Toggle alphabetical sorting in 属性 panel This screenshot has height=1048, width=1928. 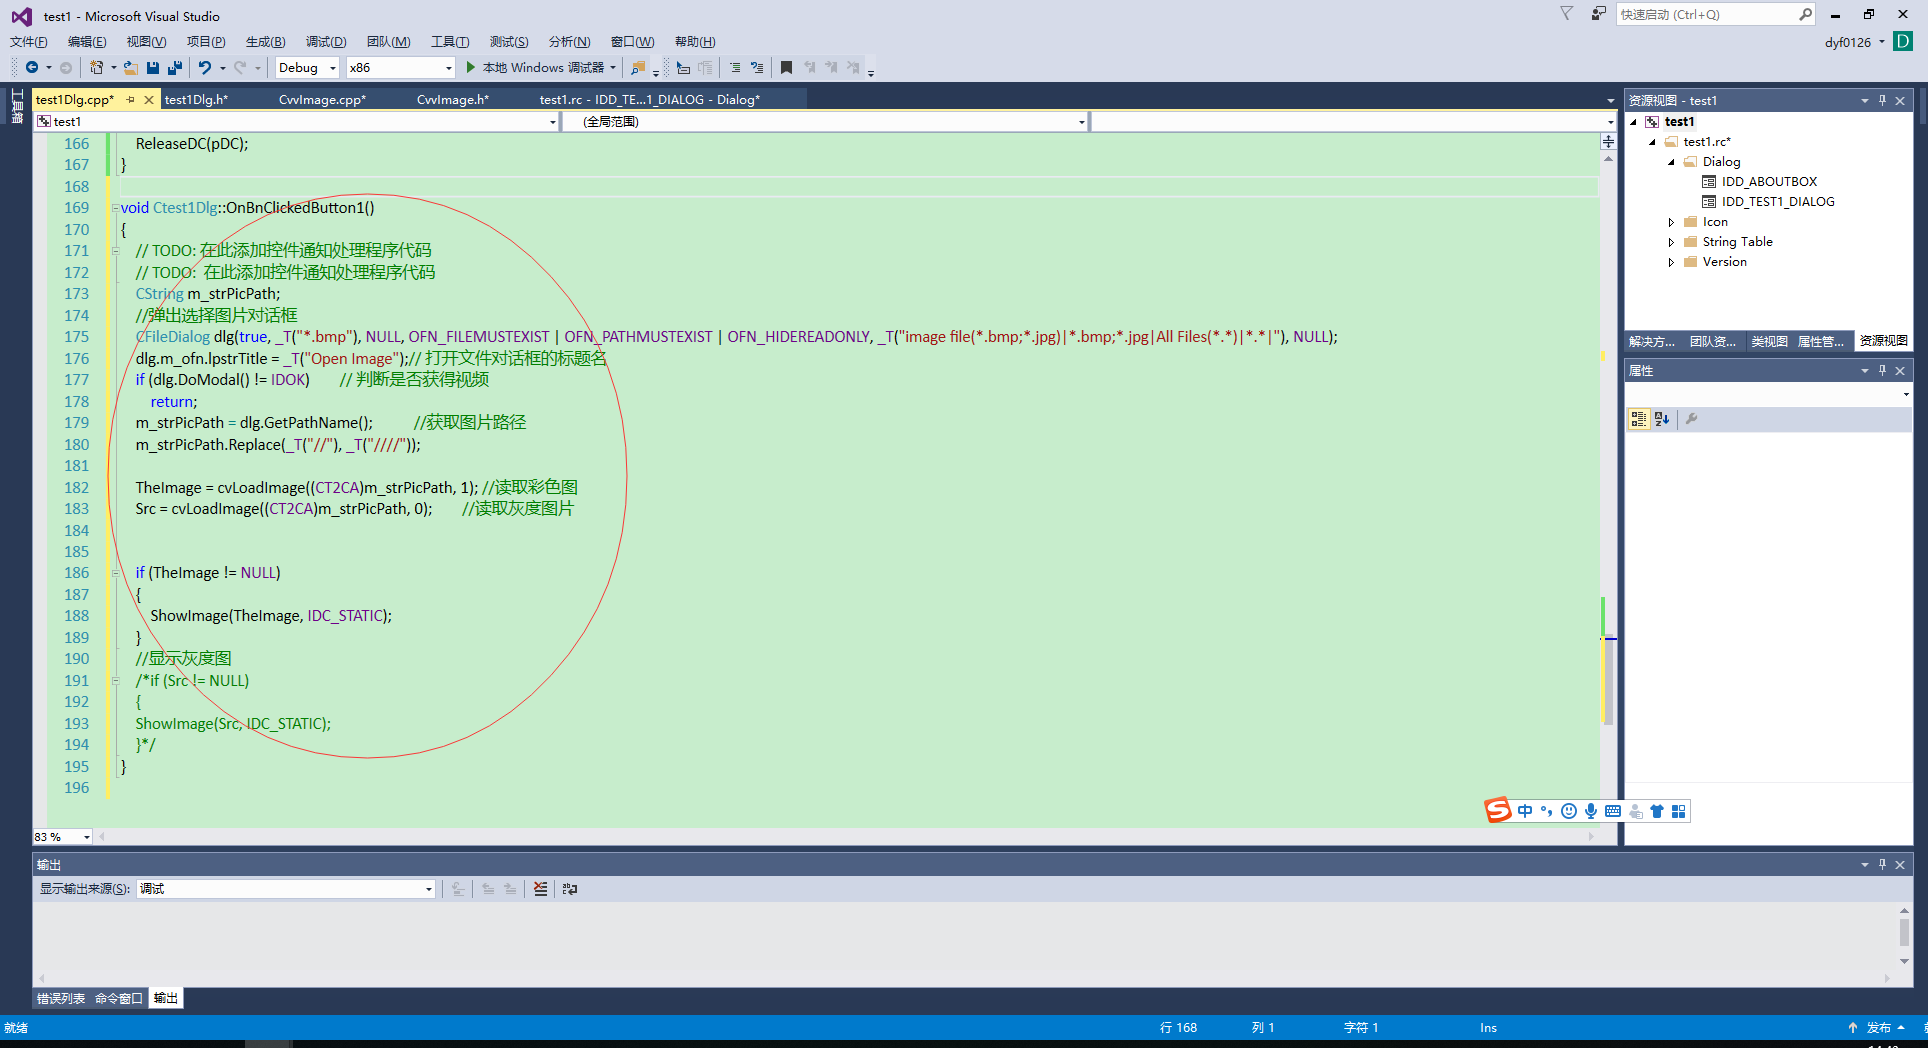click(x=1661, y=419)
